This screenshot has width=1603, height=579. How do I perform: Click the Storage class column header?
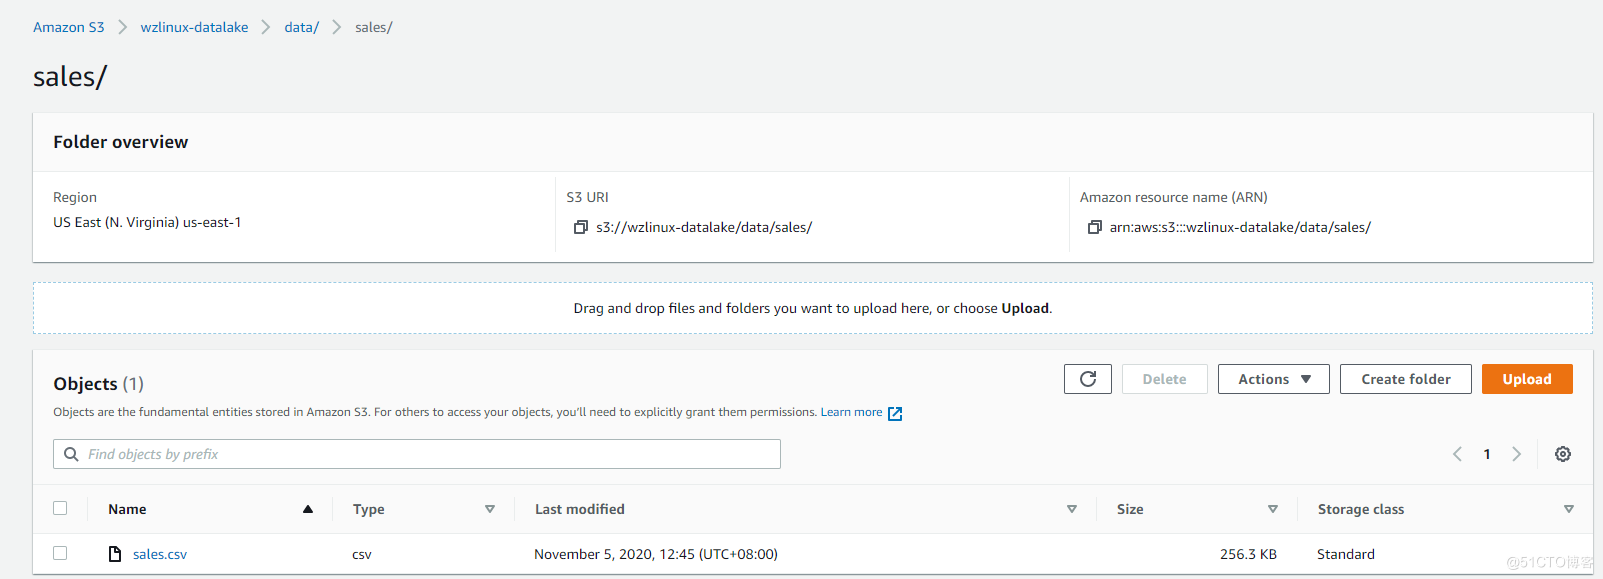click(1361, 509)
